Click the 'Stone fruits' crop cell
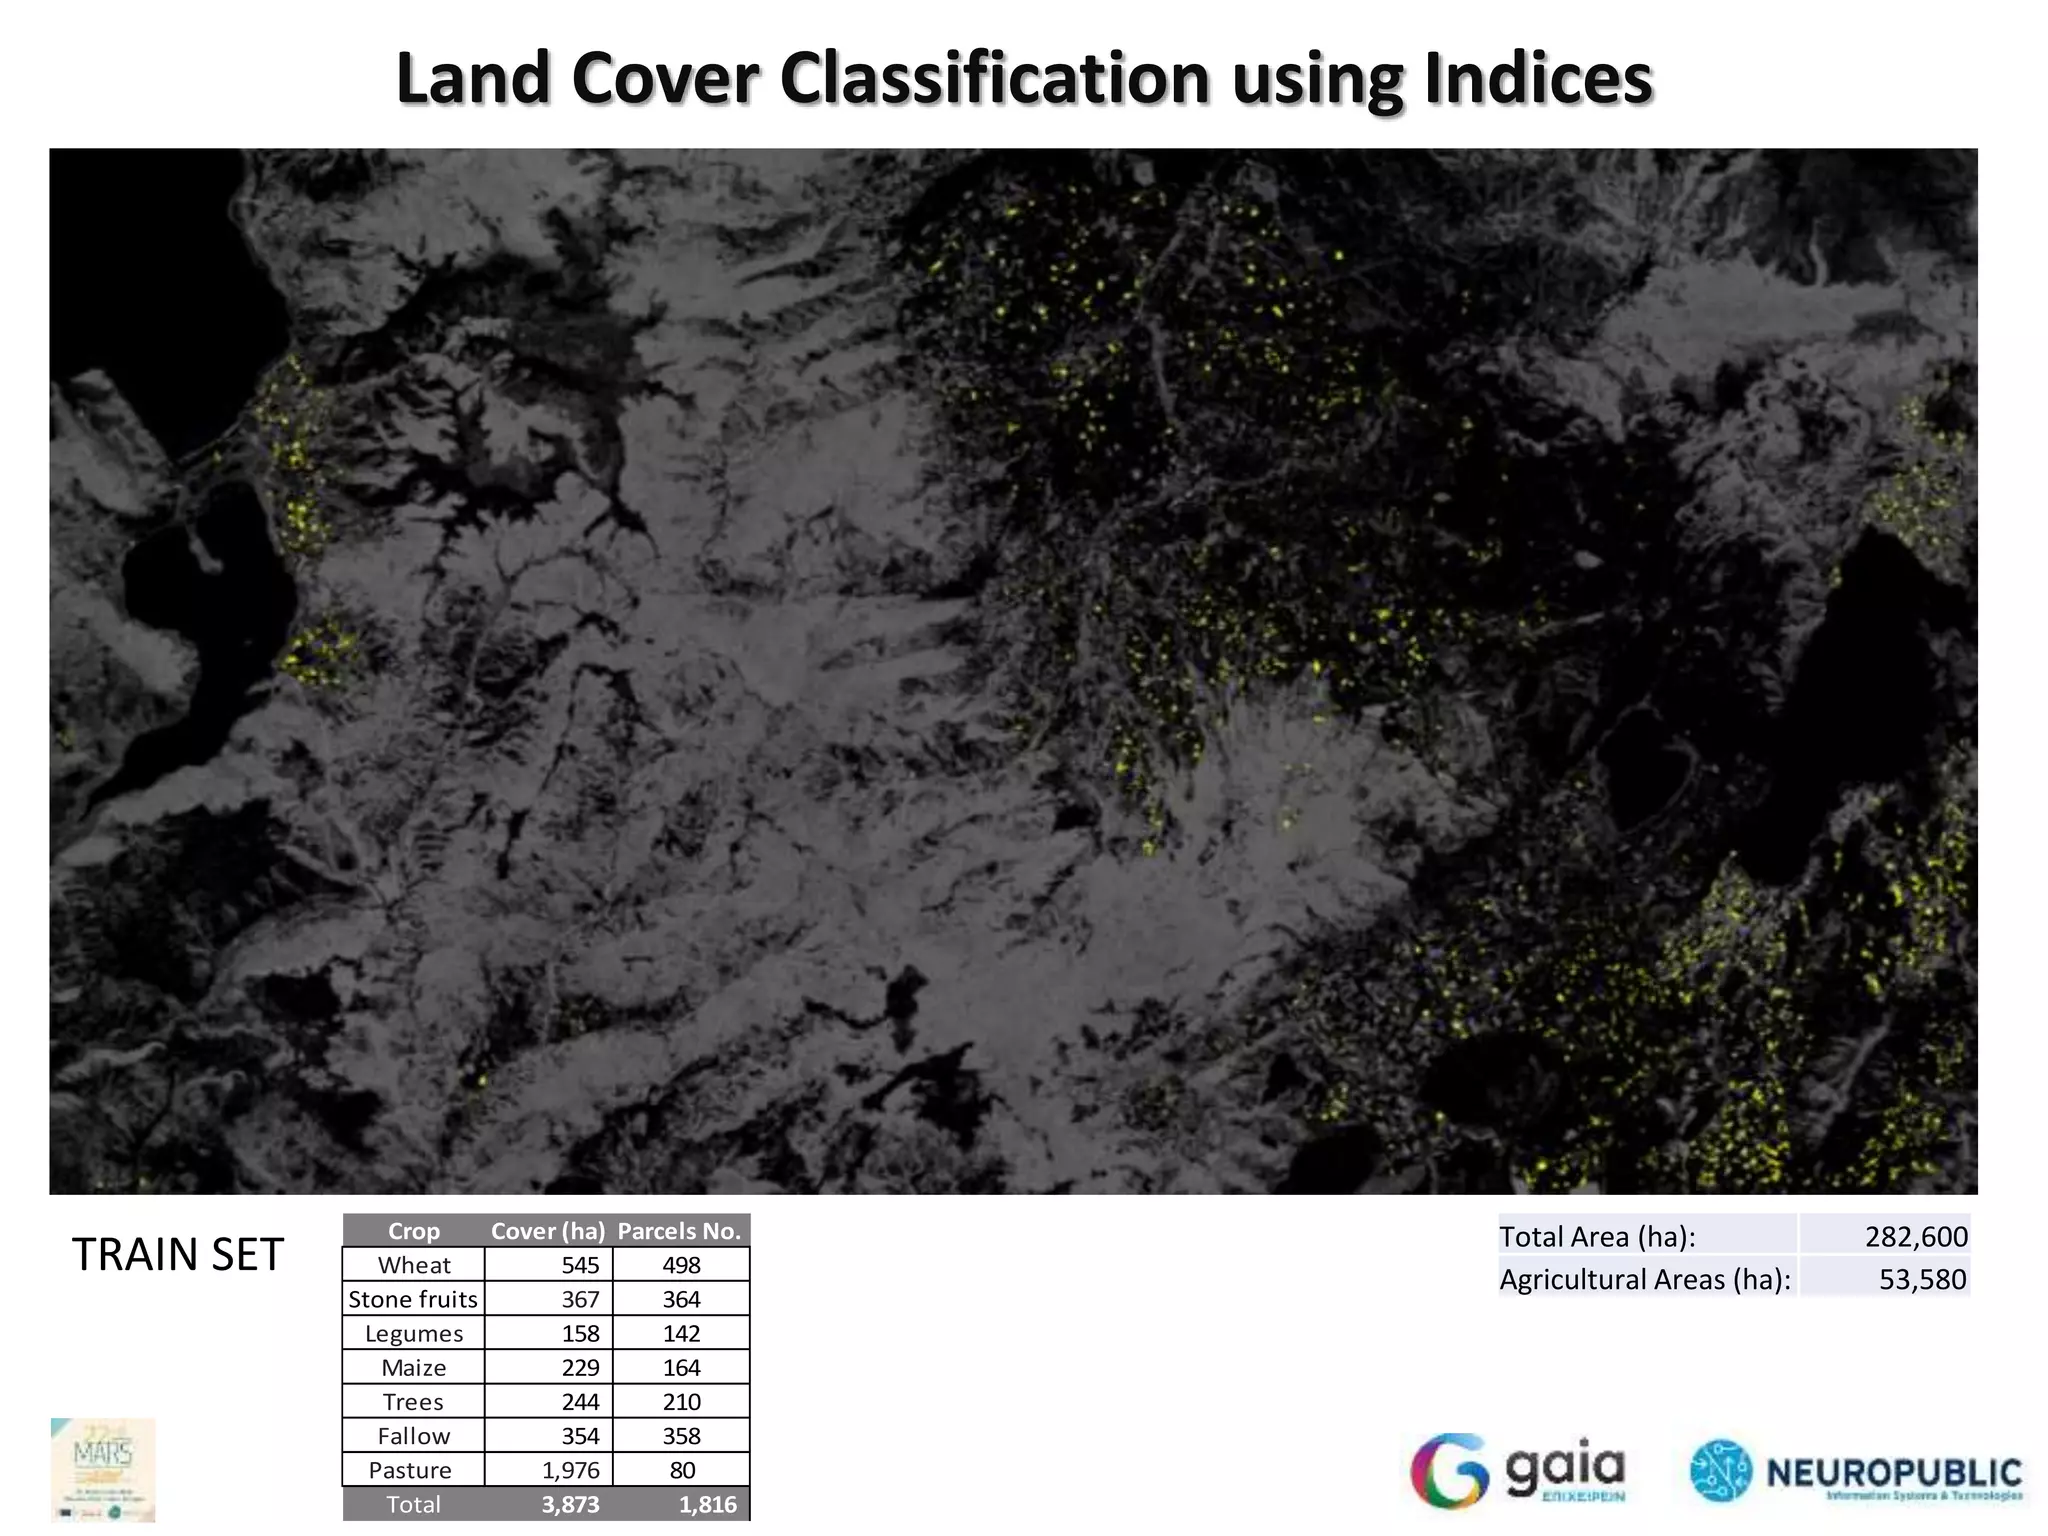This screenshot has height=1536, width=2048. click(x=413, y=1299)
